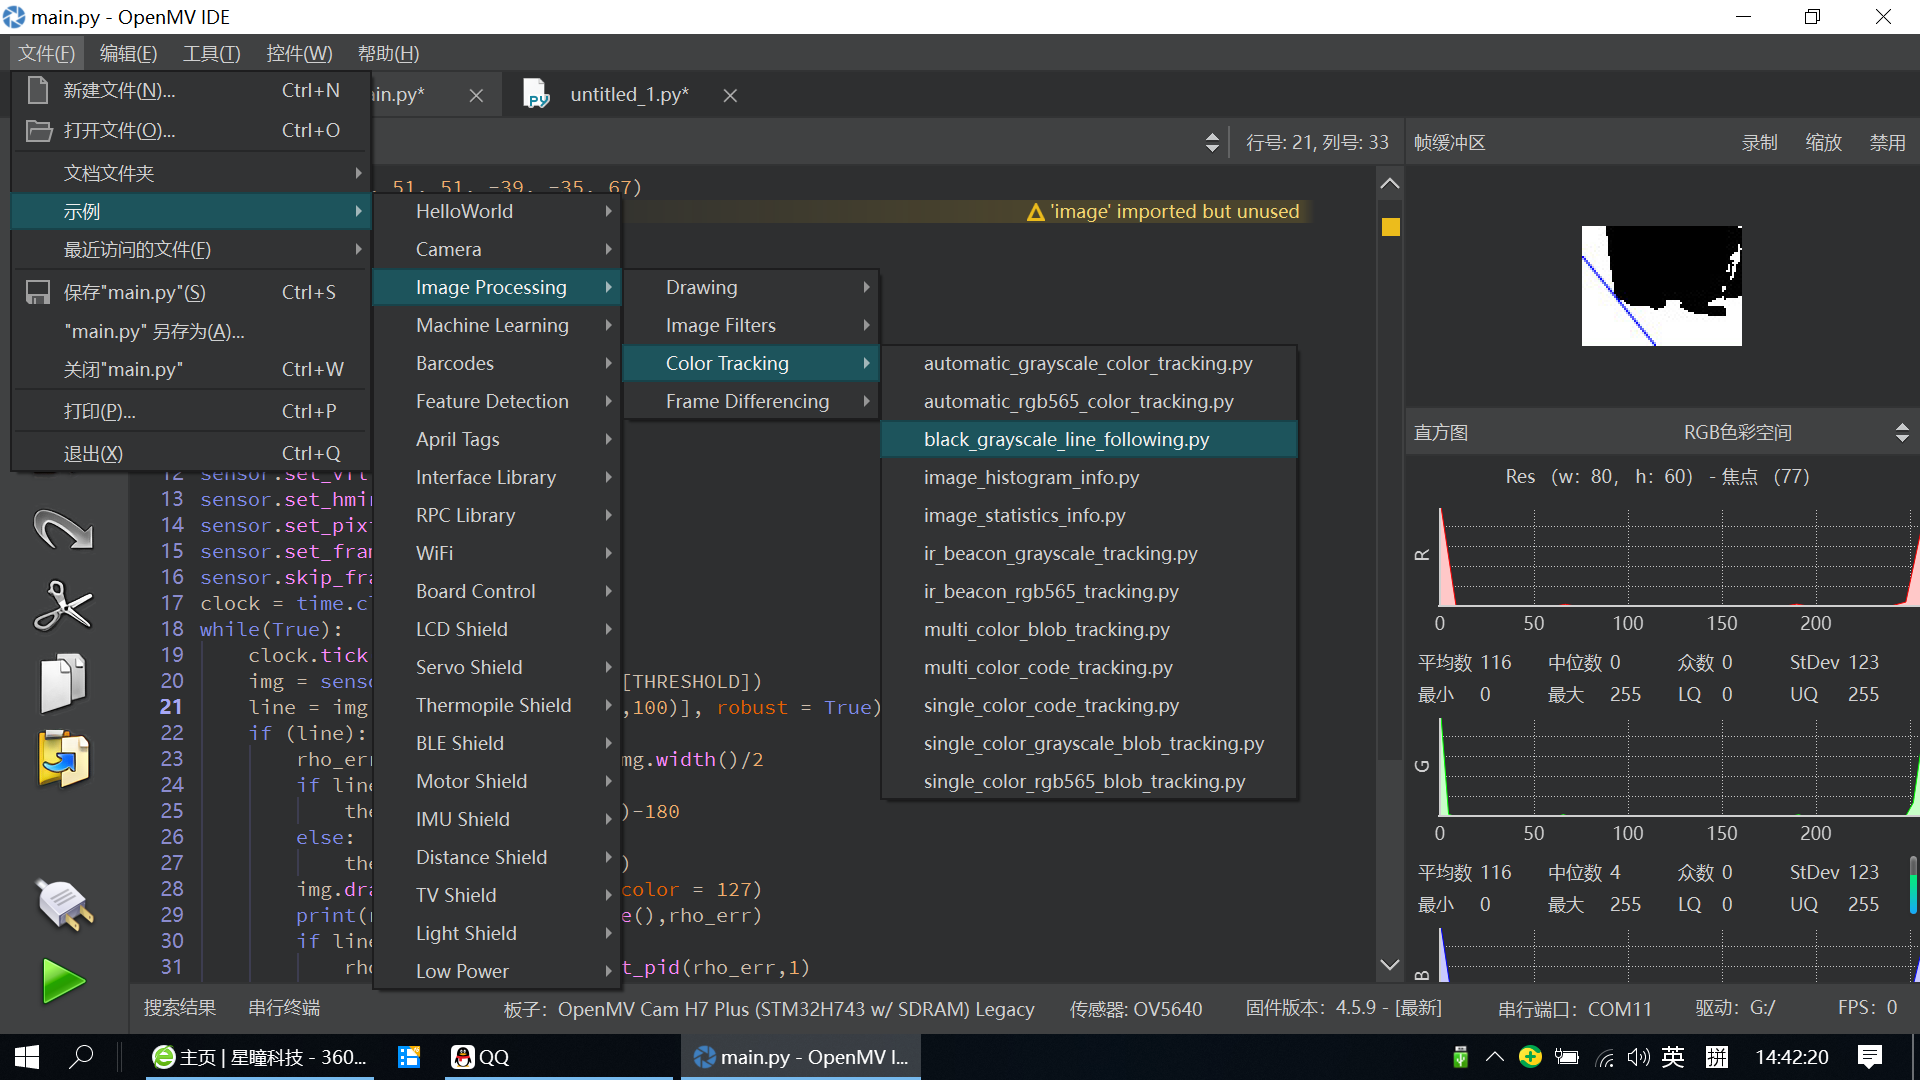Viewport: 1920px width, 1080px height.
Task: Click the open file folder icon
Action: coord(38,130)
